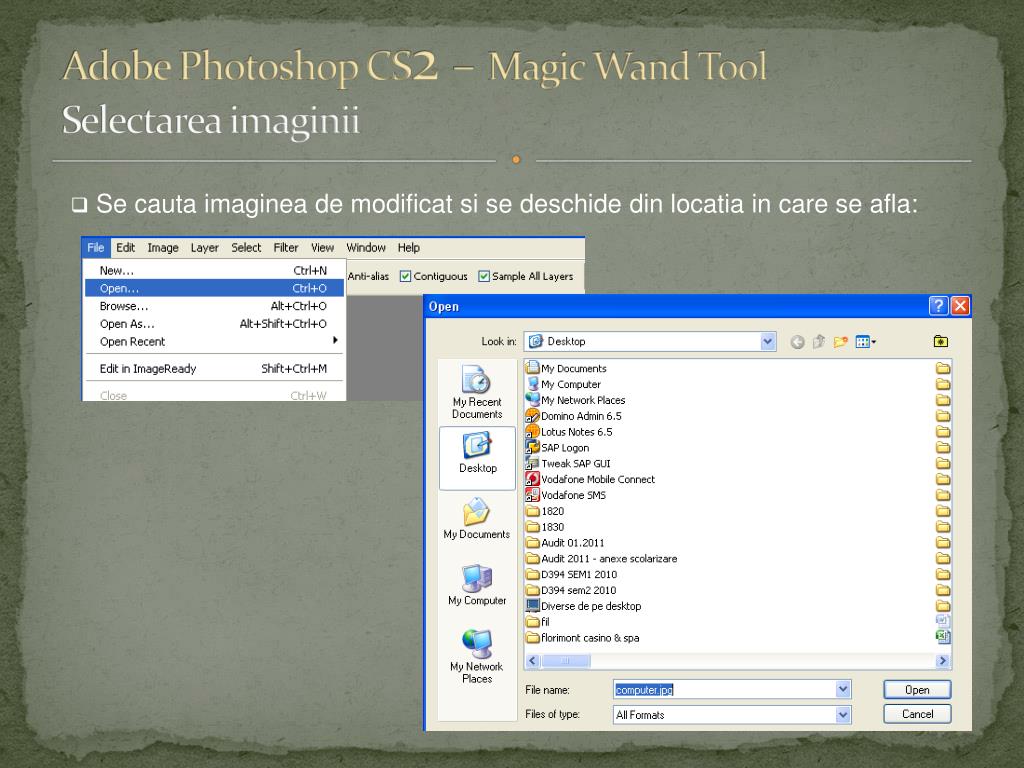Expand the Look in Desktop dropdown
Screen dimensions: 1024x768
pyautogui.click(x=767, y=341)
